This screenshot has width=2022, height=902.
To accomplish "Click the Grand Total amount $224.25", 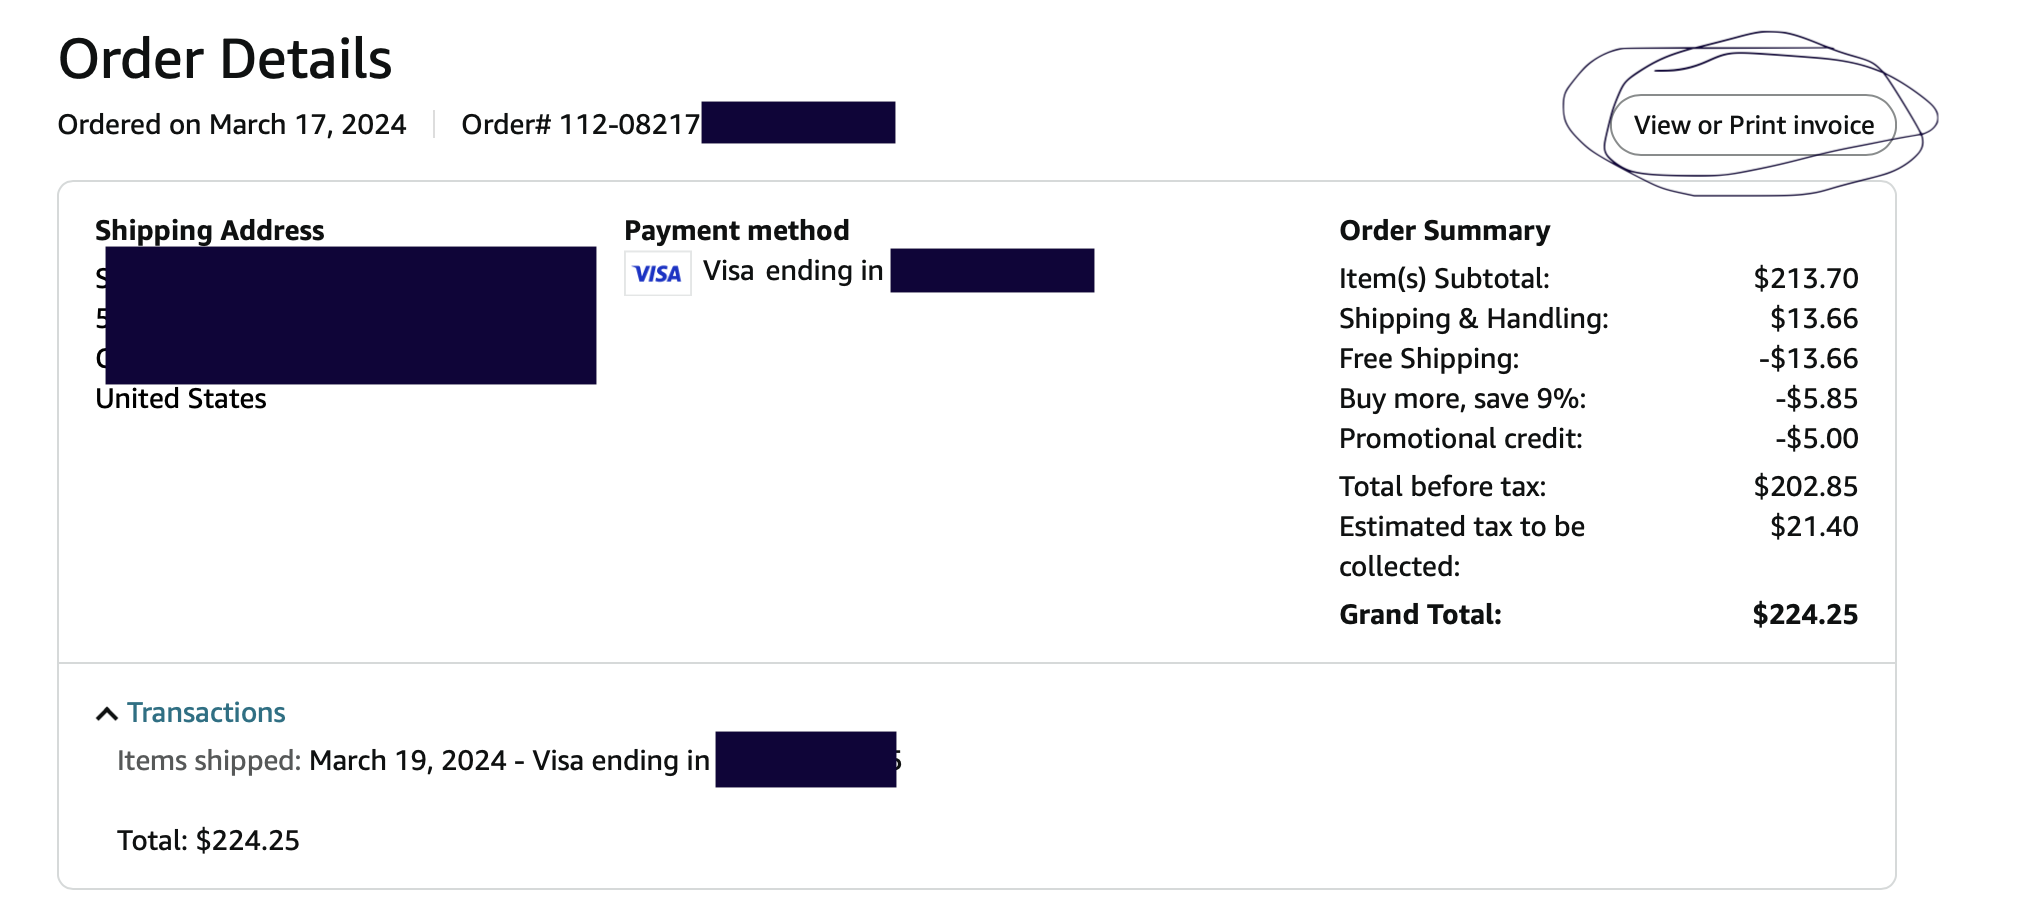I will [x=1805, y=614].
